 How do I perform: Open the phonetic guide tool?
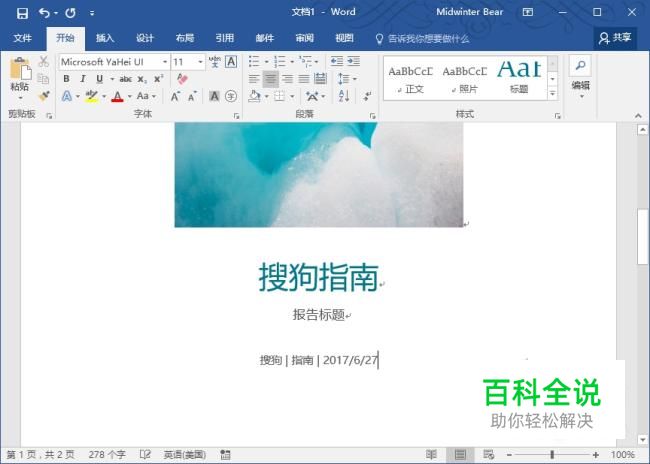[215, 62]
